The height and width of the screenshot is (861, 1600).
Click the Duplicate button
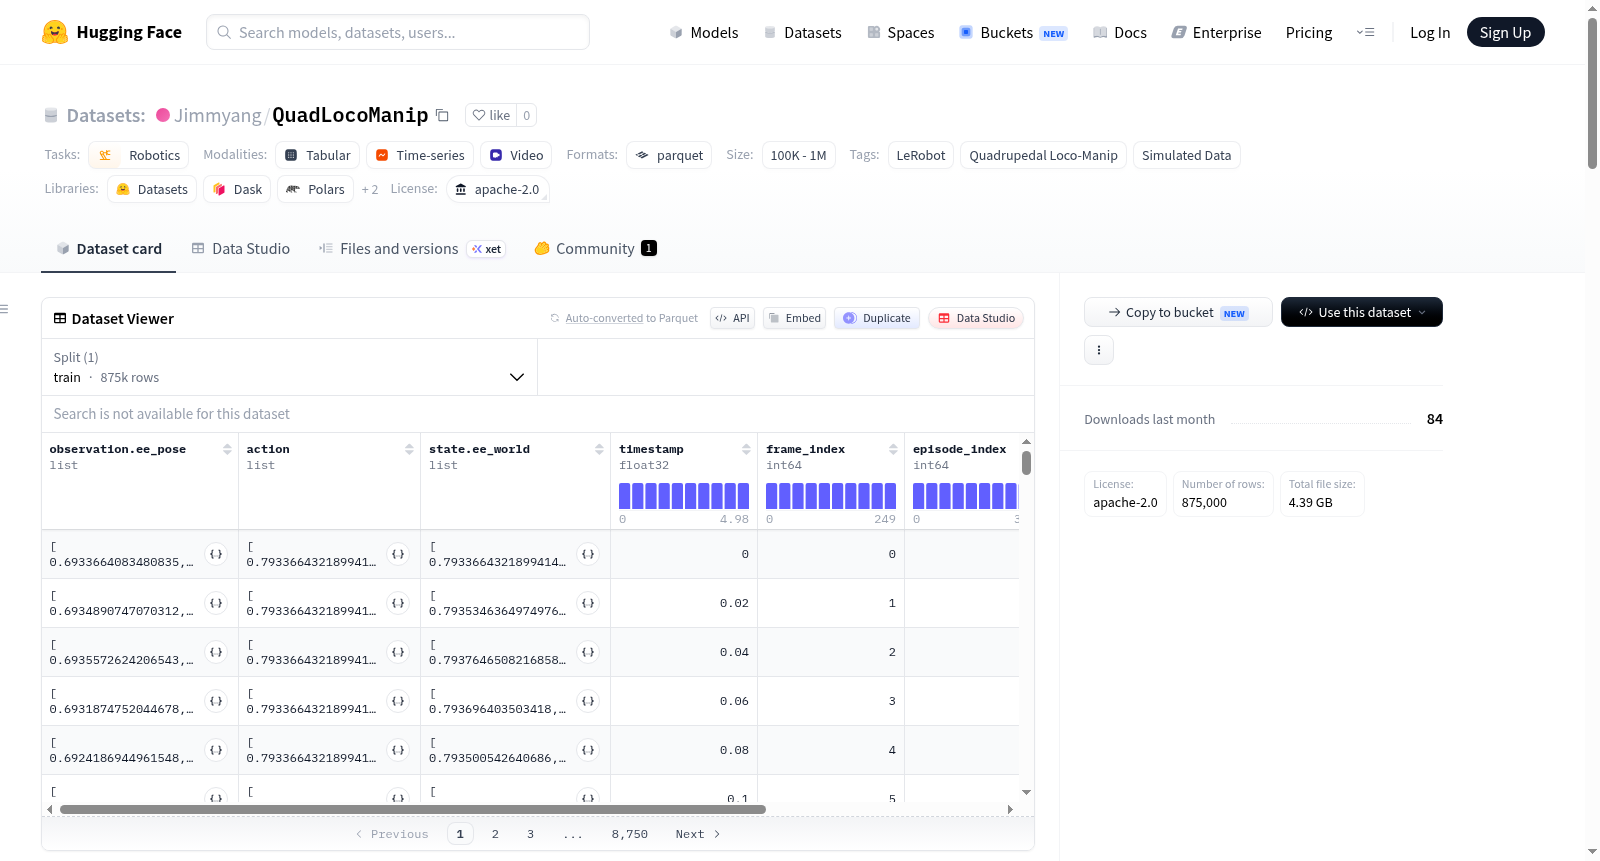click(877, 318)
